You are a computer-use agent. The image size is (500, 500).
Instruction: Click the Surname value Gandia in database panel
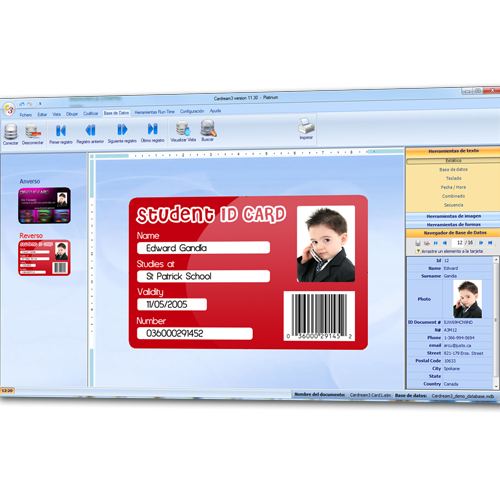(x=450, y=276)
